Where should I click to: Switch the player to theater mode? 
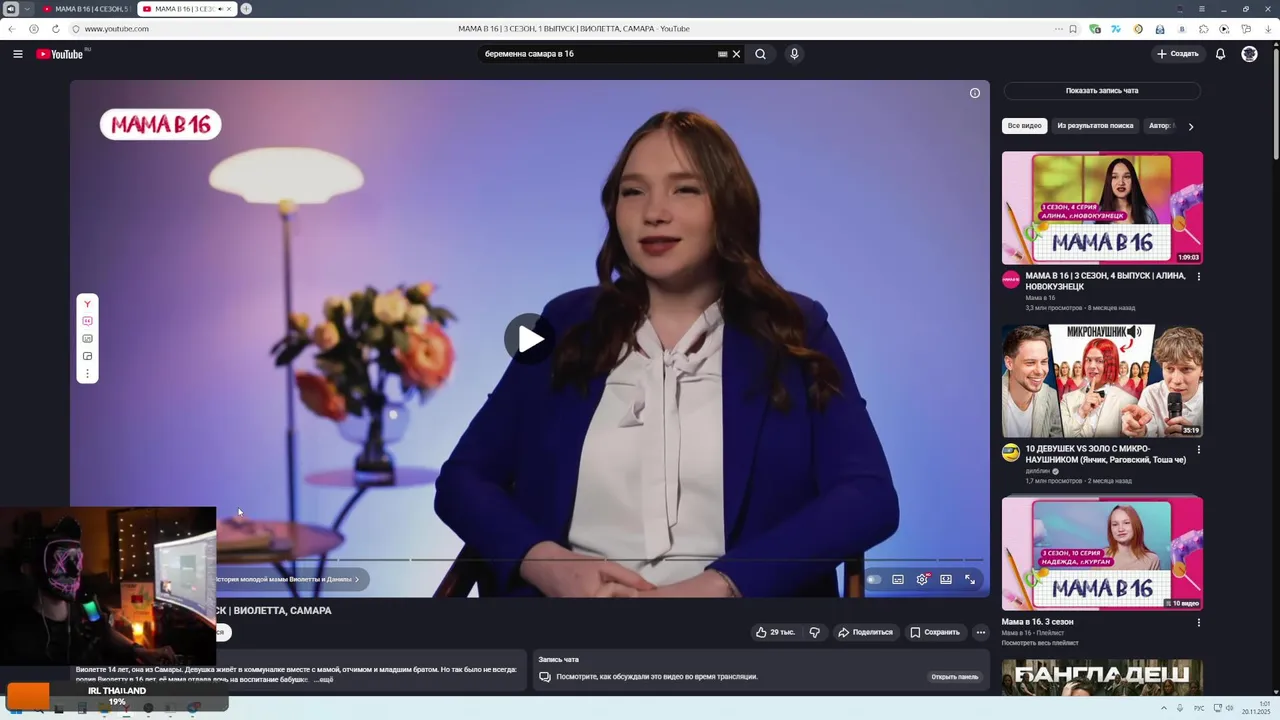946,579
